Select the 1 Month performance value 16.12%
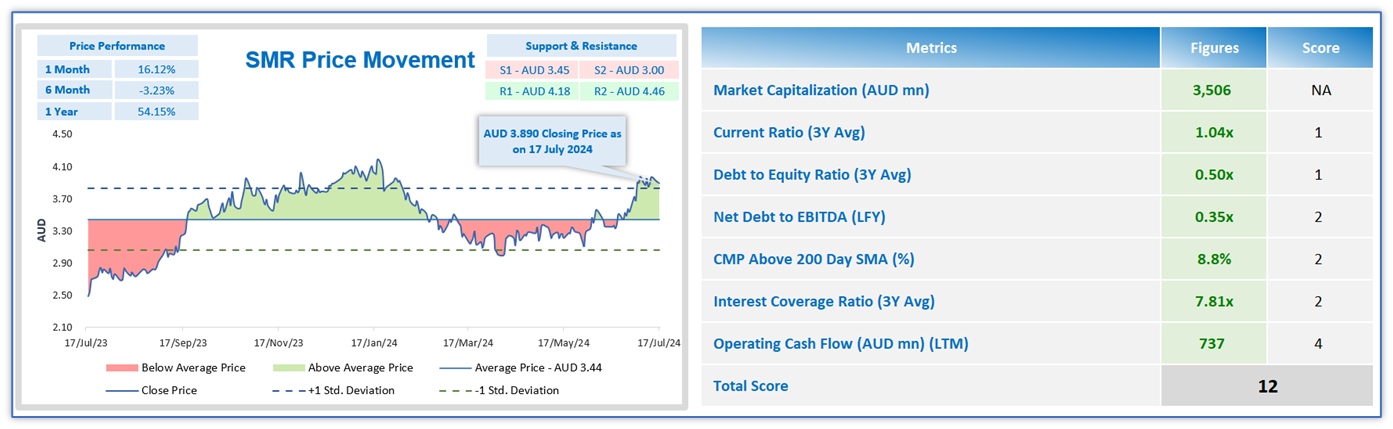The height and width of the screenshot is (429, 1393). (155, 69)
